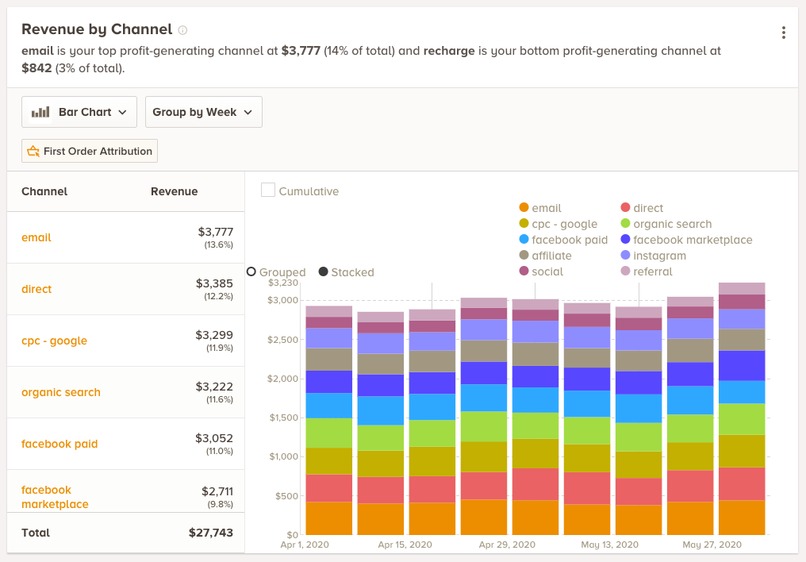Click the info icon beside Revenue by Channel
Image resolution: width=806 pixels, height=562 pixels.
[182, 30]
